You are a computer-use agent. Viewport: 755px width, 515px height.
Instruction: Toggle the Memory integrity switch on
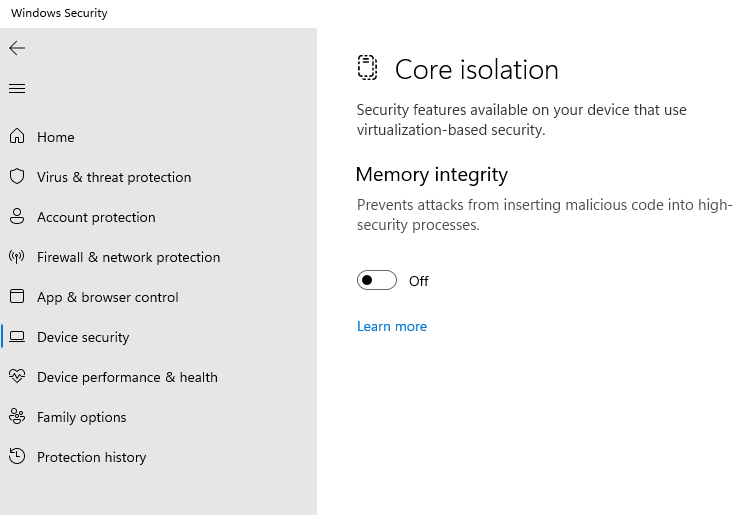pos(377,281)
